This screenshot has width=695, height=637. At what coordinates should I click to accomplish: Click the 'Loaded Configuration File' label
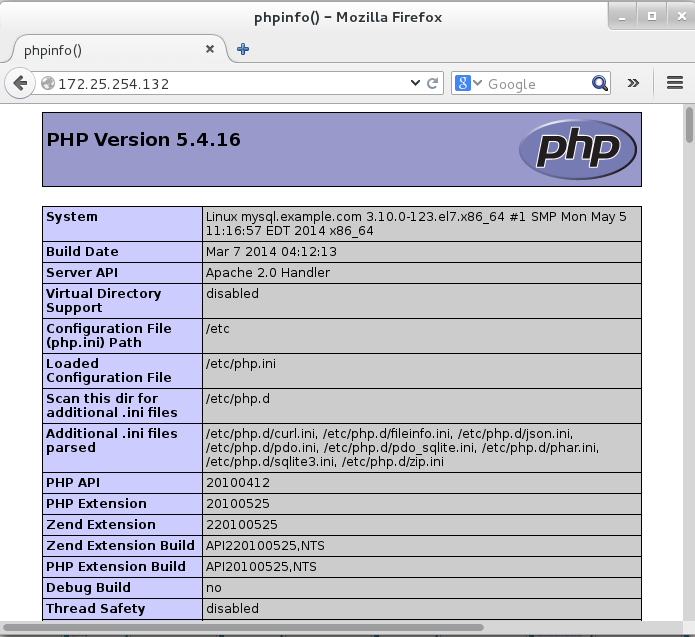(109, 371)
